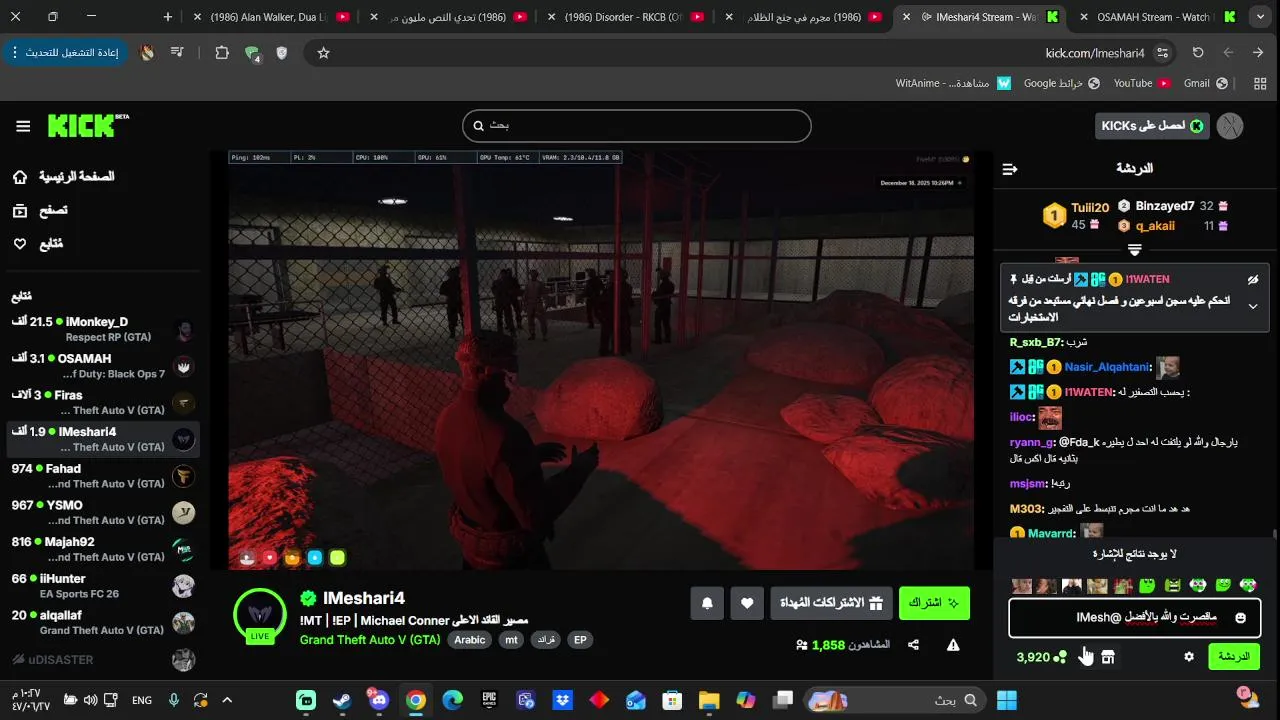Screen dimensions: 1280x720
Task: Open Grand Theft Auto V category link
Action: [x=370, y=640]
